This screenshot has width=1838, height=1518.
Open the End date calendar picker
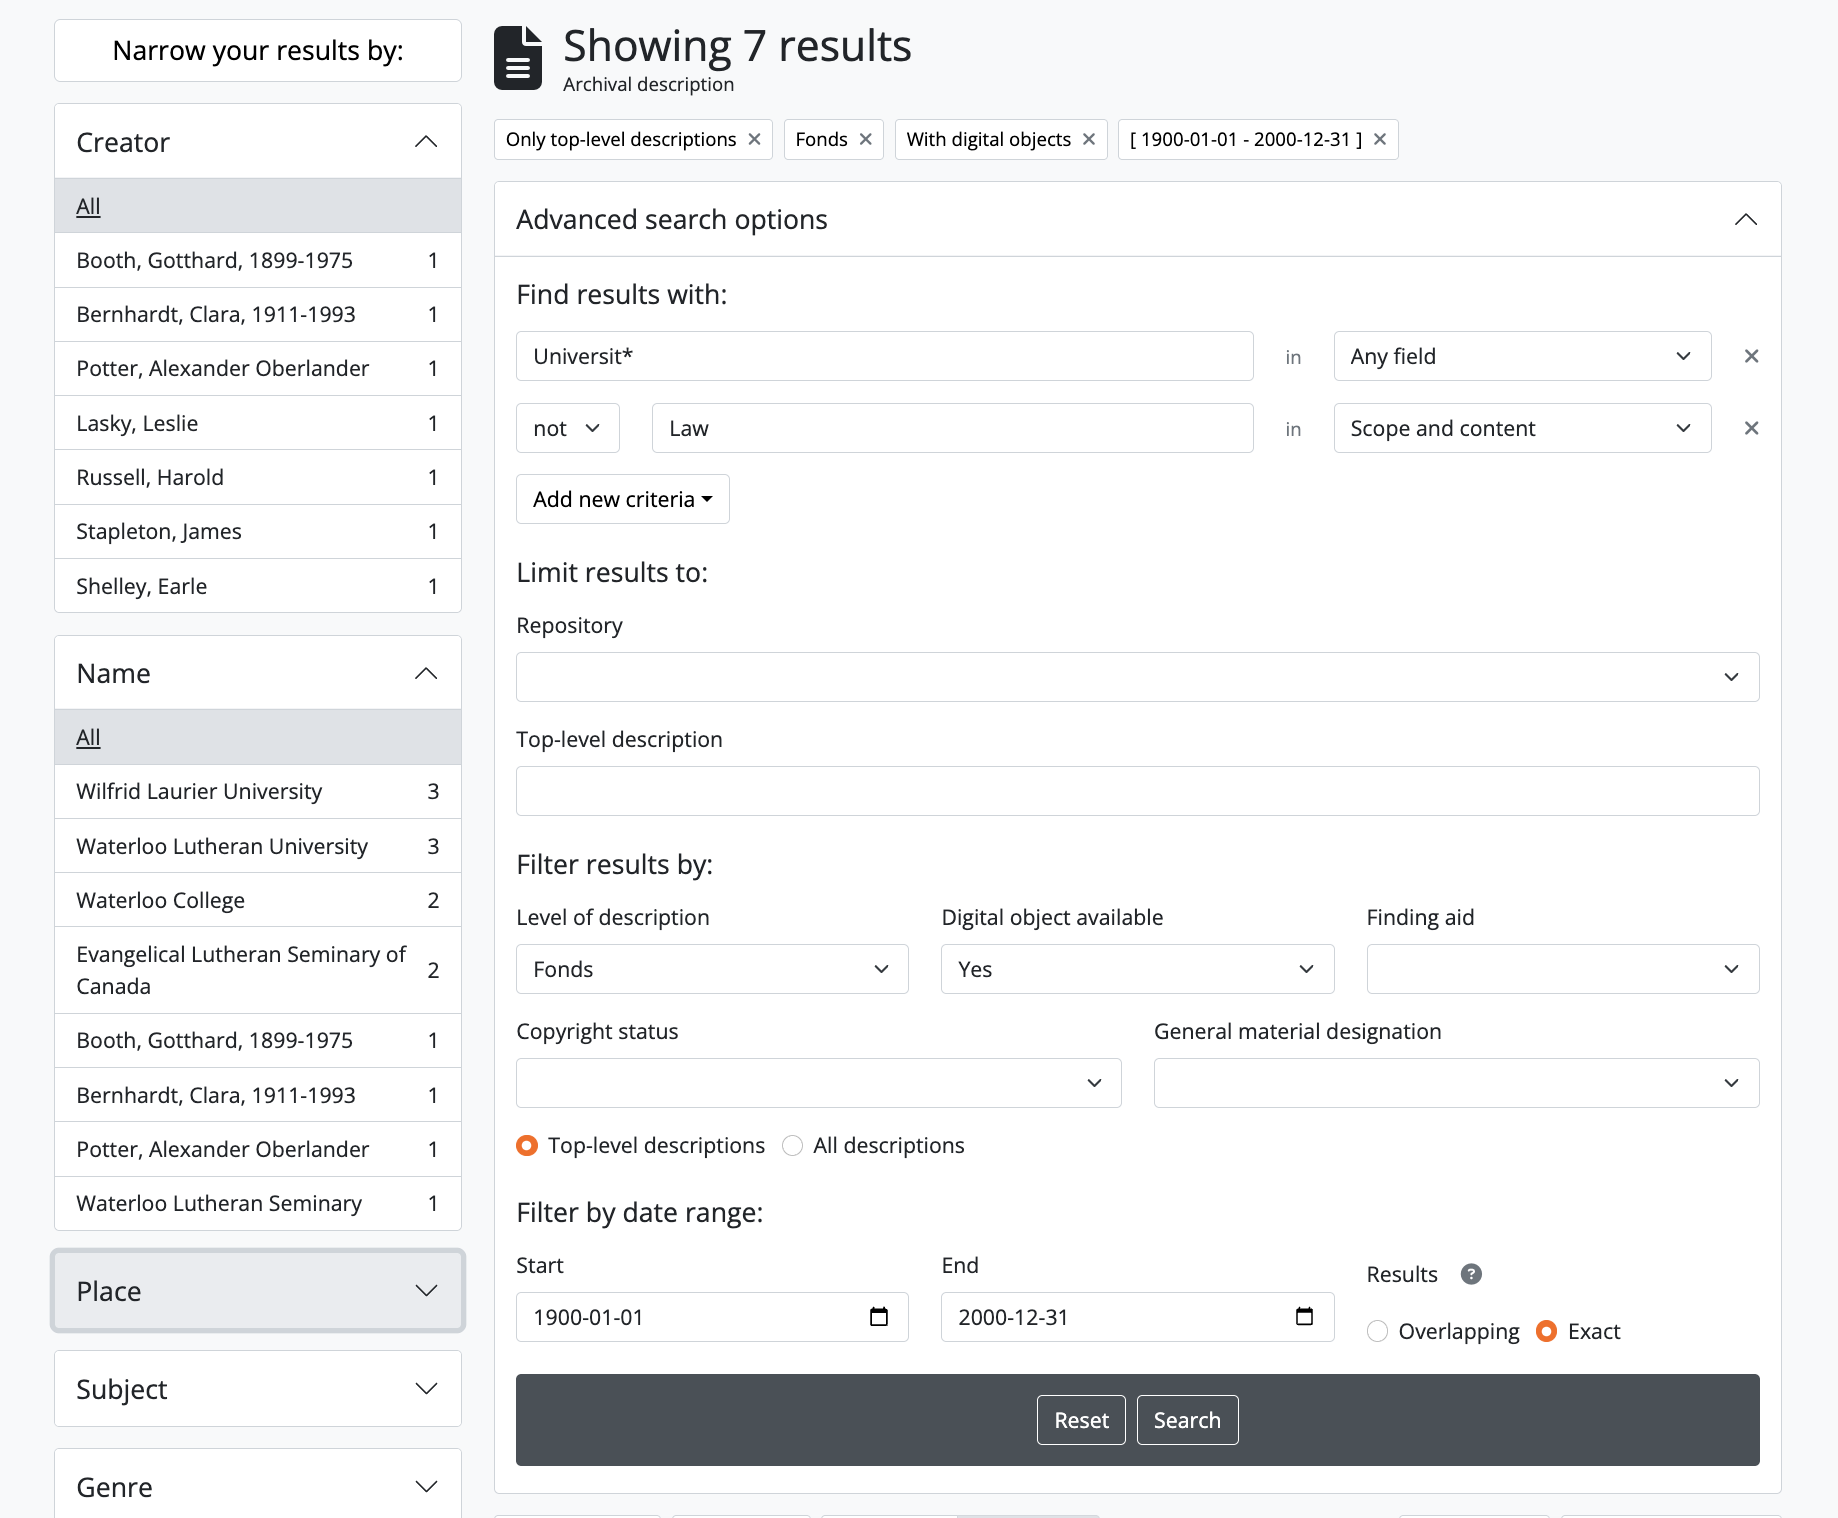[x=1304, y=1317]
